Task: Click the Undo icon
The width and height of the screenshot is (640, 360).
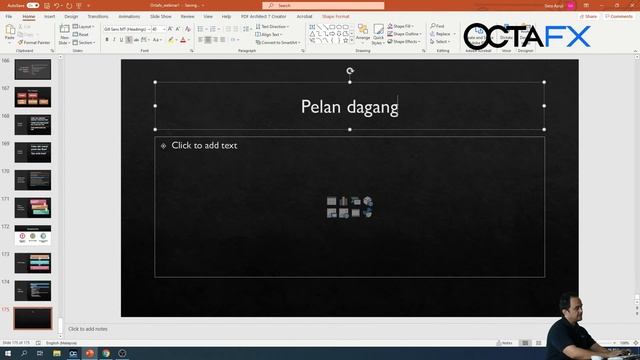Action: (57, 5)
